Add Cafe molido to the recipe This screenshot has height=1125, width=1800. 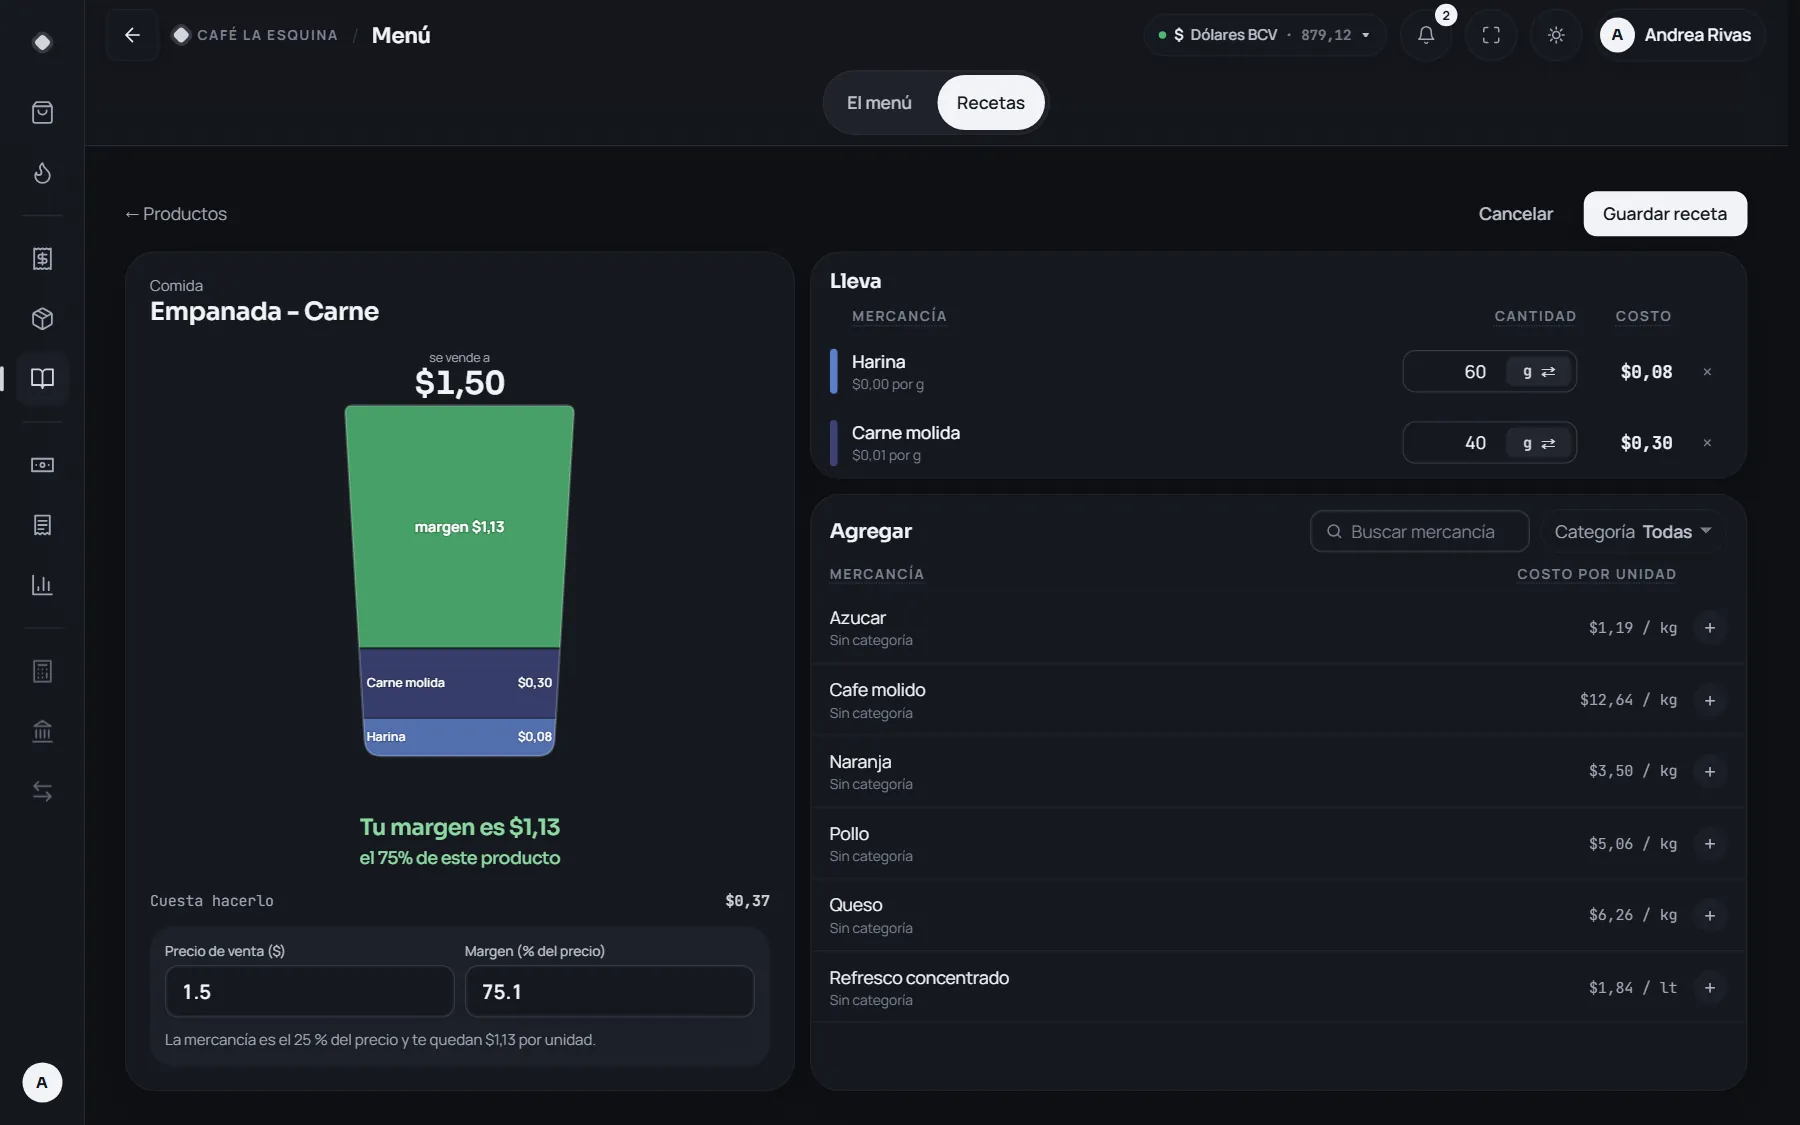(1709, 700)
